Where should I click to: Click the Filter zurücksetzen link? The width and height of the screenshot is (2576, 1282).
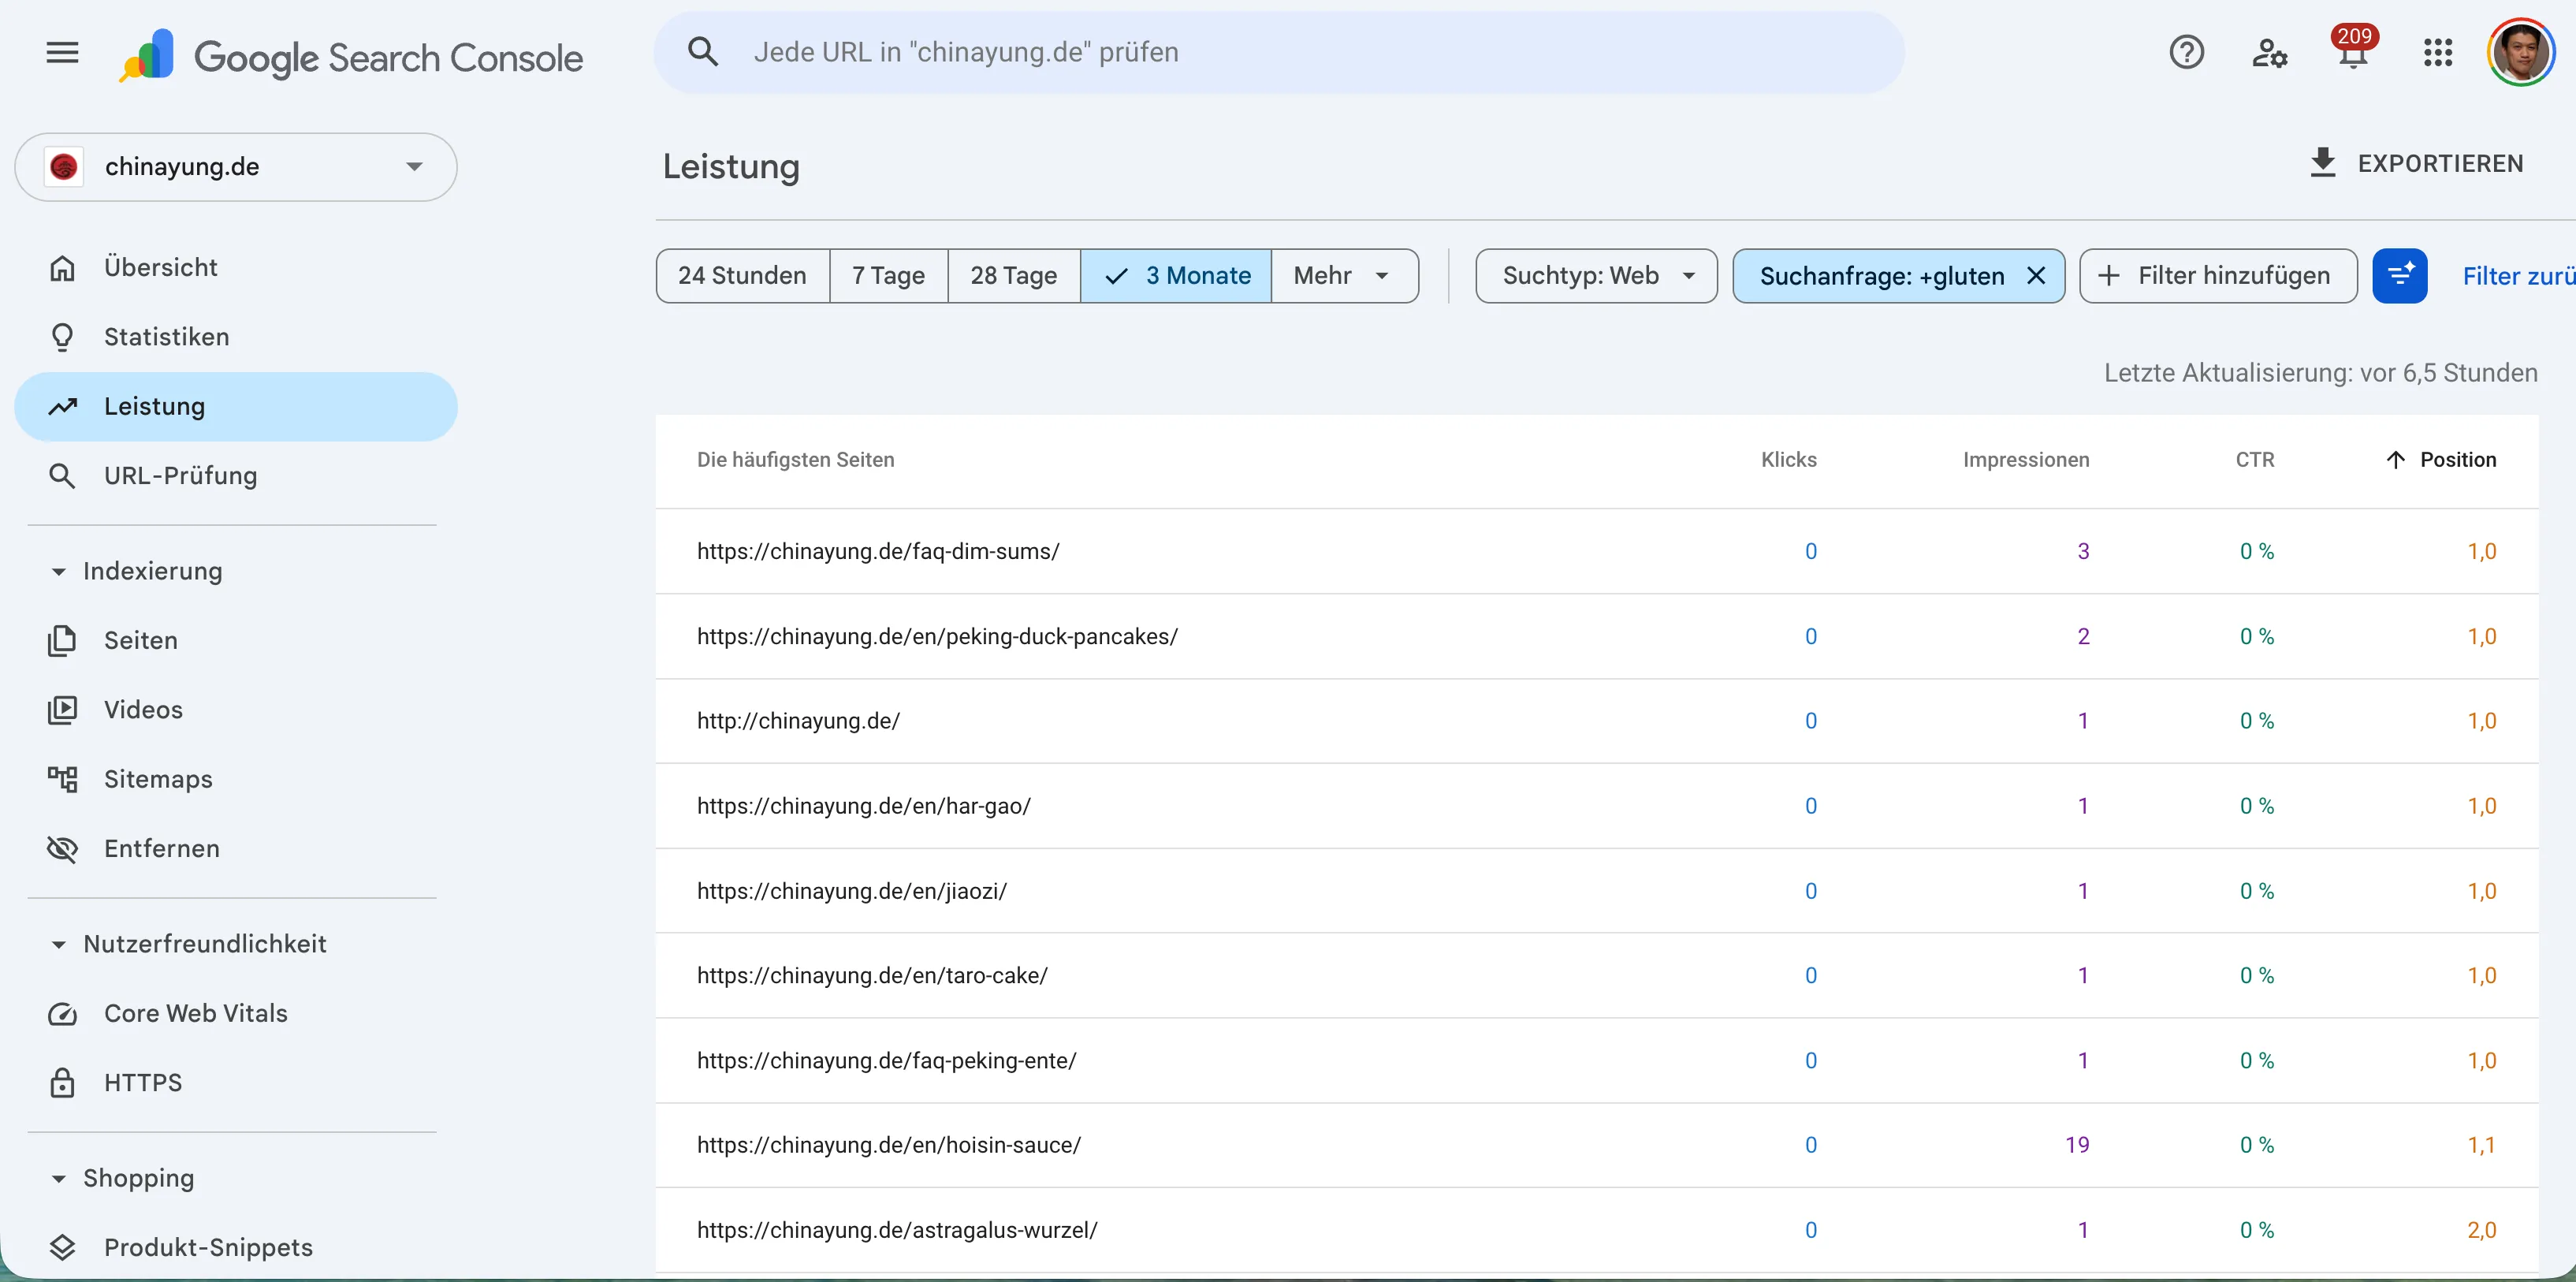point(2519,276)
